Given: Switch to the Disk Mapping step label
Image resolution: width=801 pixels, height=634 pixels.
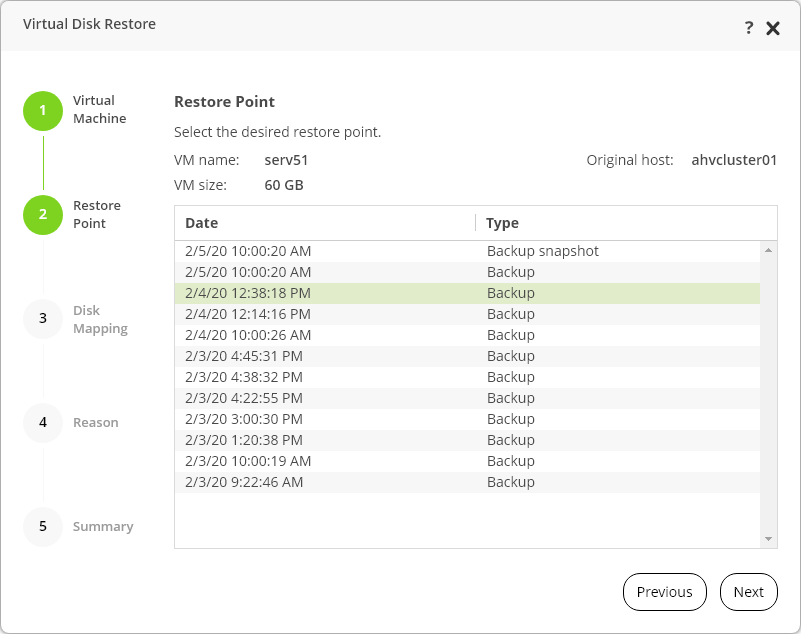Looking at the screenshot, I should point(100,319).
